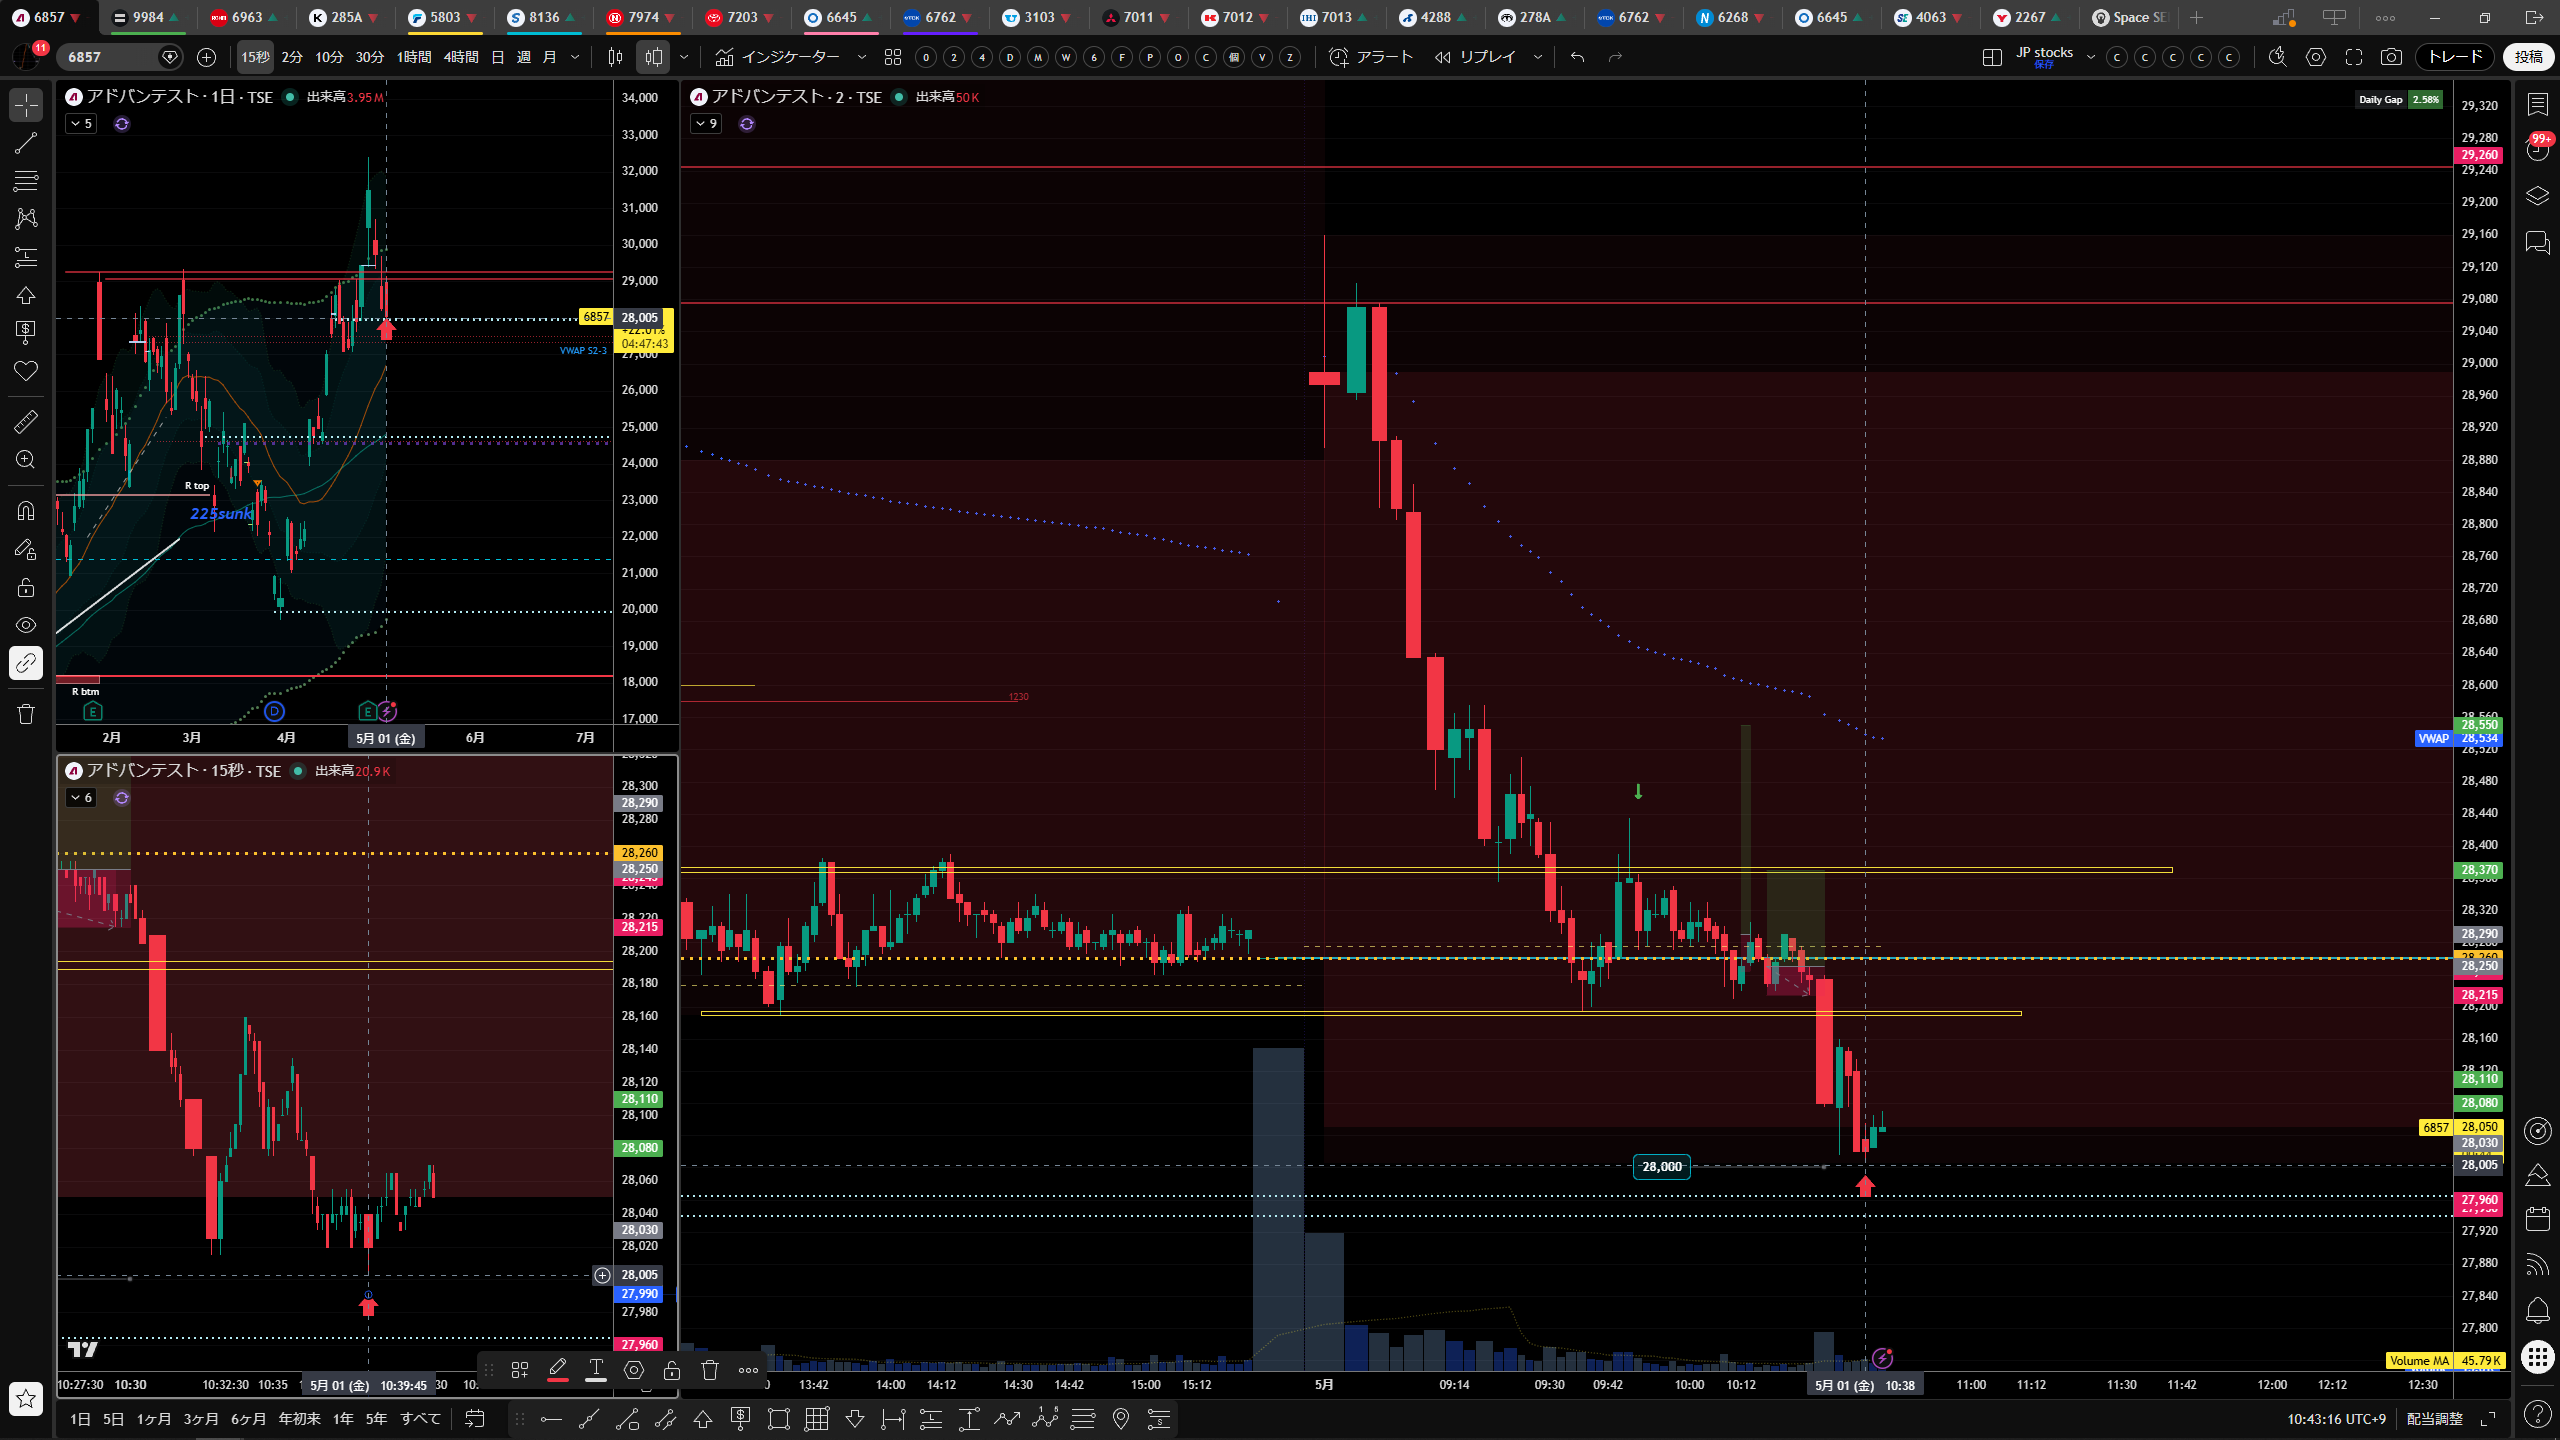
Task: Switch to the Space SE tab
Action: point(2129,17)
